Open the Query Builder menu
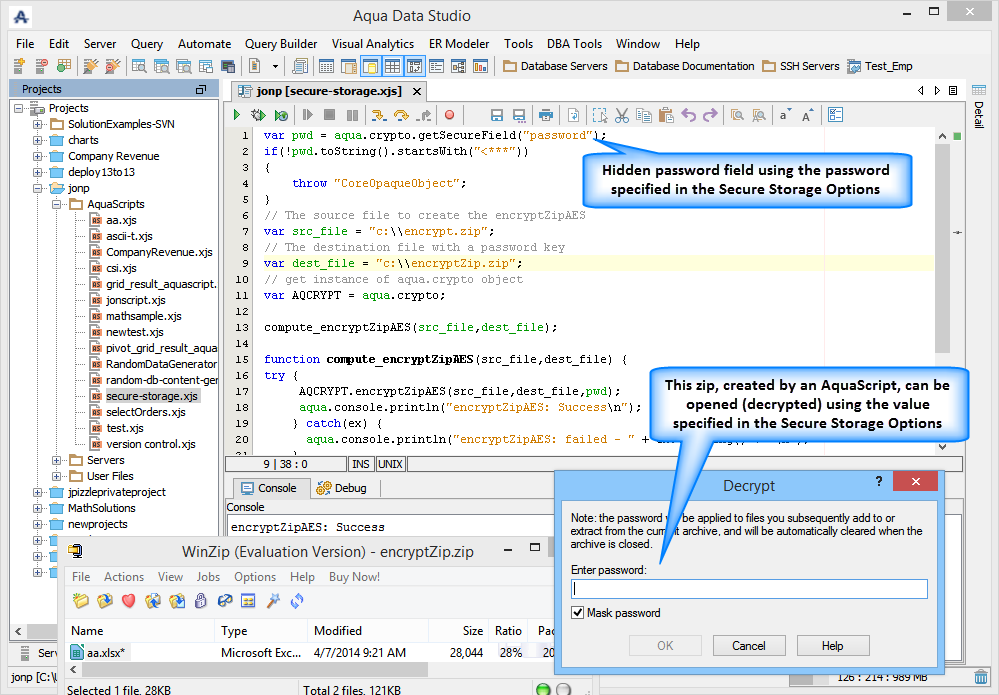This screenshot has width=999, height=695. (281, 44)
